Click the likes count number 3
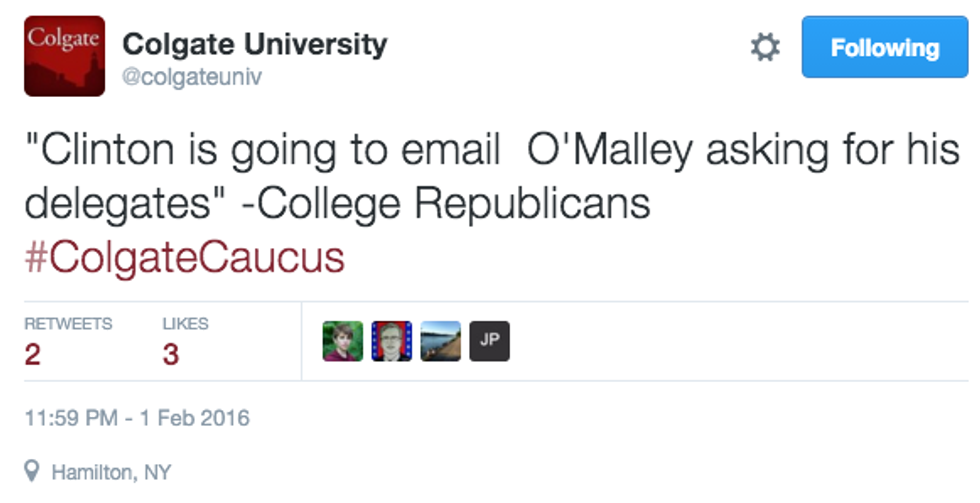Viewport: 980px width, 503px height. point(171,354)
